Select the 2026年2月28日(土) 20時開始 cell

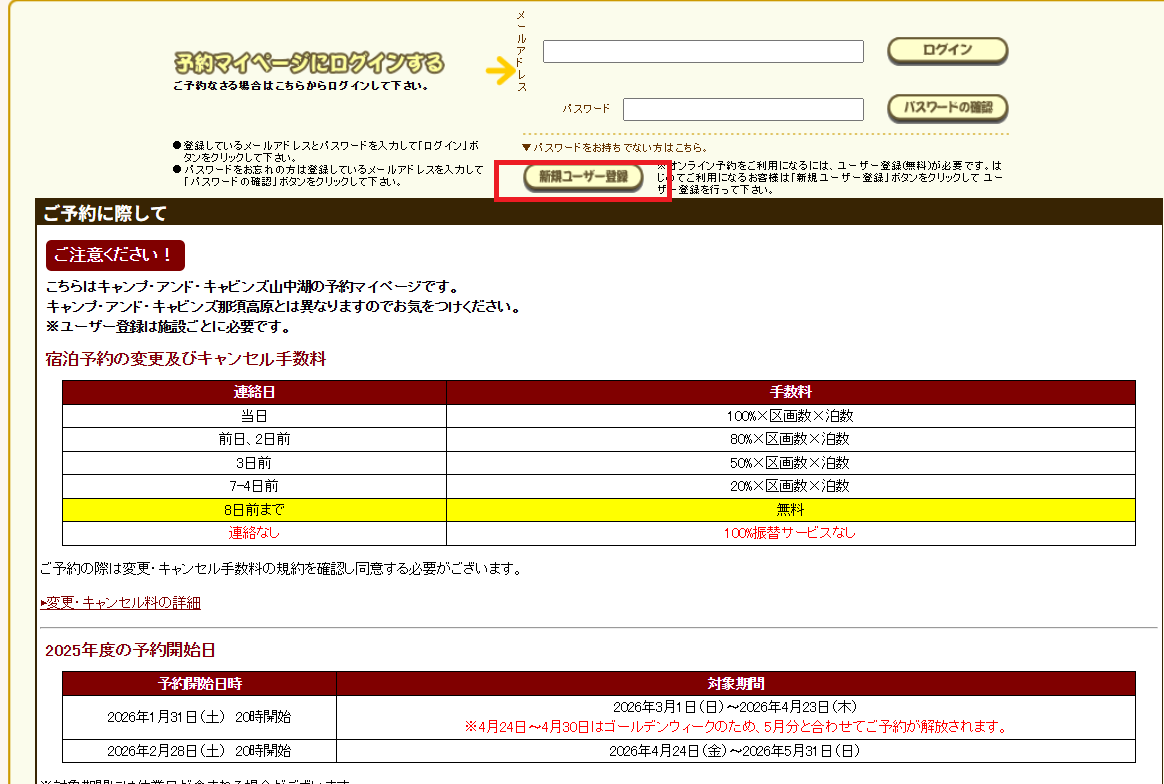click(199, 751)
